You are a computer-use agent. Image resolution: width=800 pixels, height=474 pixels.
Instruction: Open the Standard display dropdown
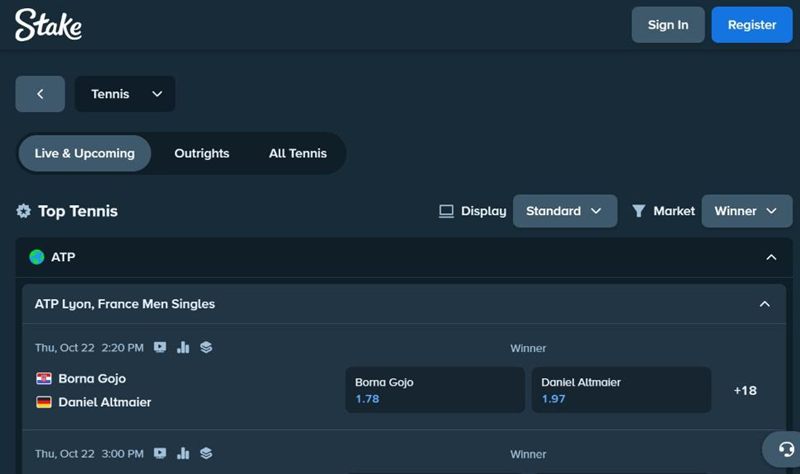(x=565, y=211)
